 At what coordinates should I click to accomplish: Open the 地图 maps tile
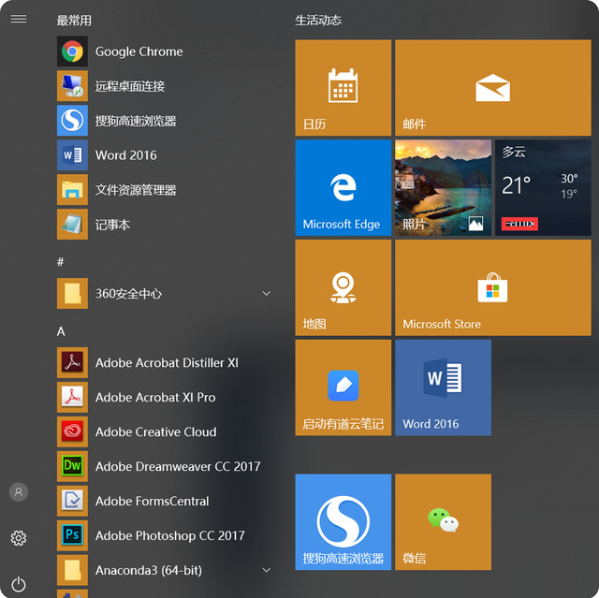(343, 288)
